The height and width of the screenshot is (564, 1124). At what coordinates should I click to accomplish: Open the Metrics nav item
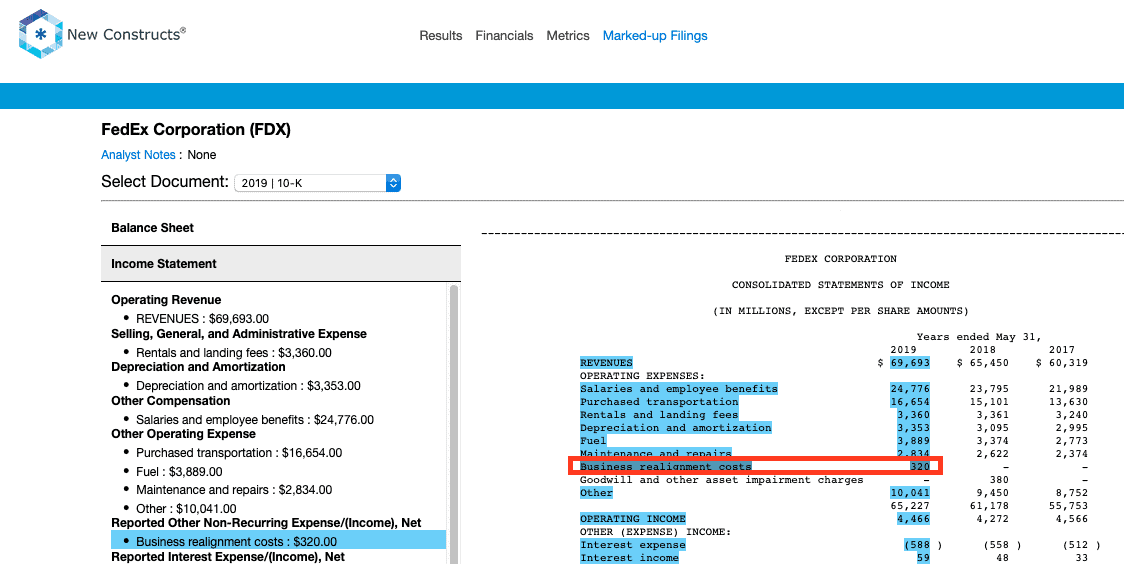pos(568,36)
